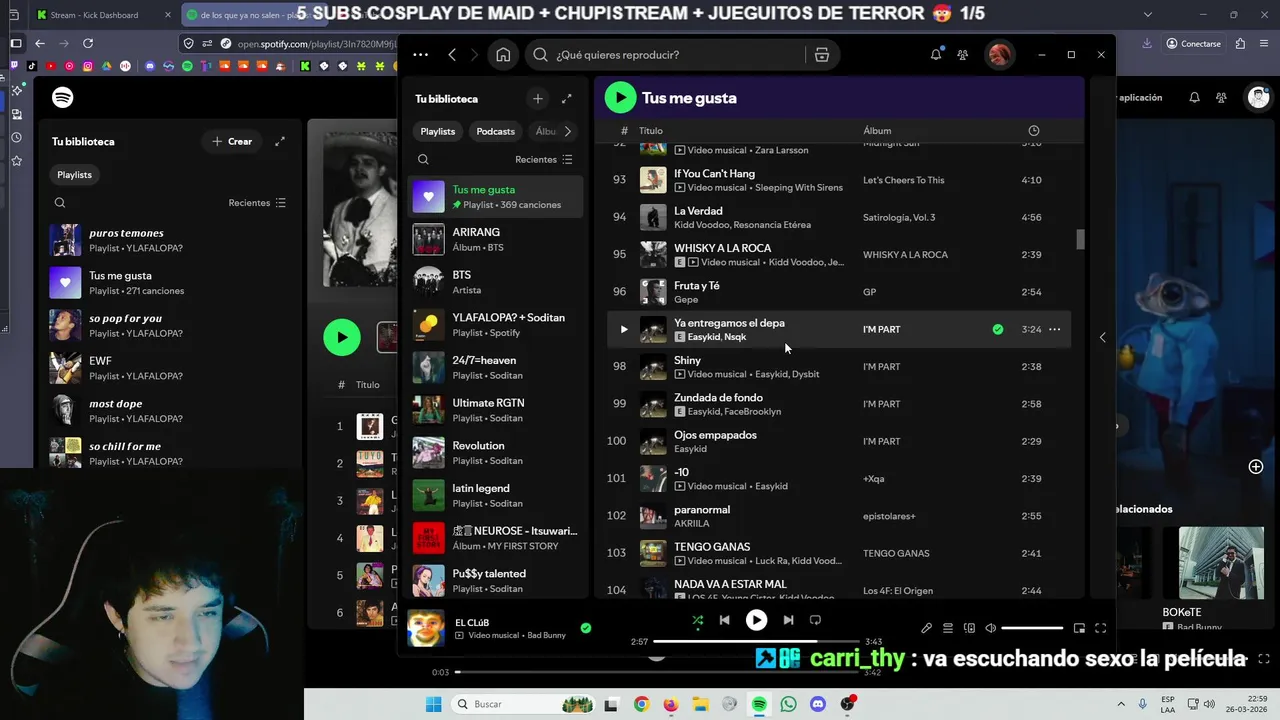Open the Browse icon in search bar

click(822, 55)
